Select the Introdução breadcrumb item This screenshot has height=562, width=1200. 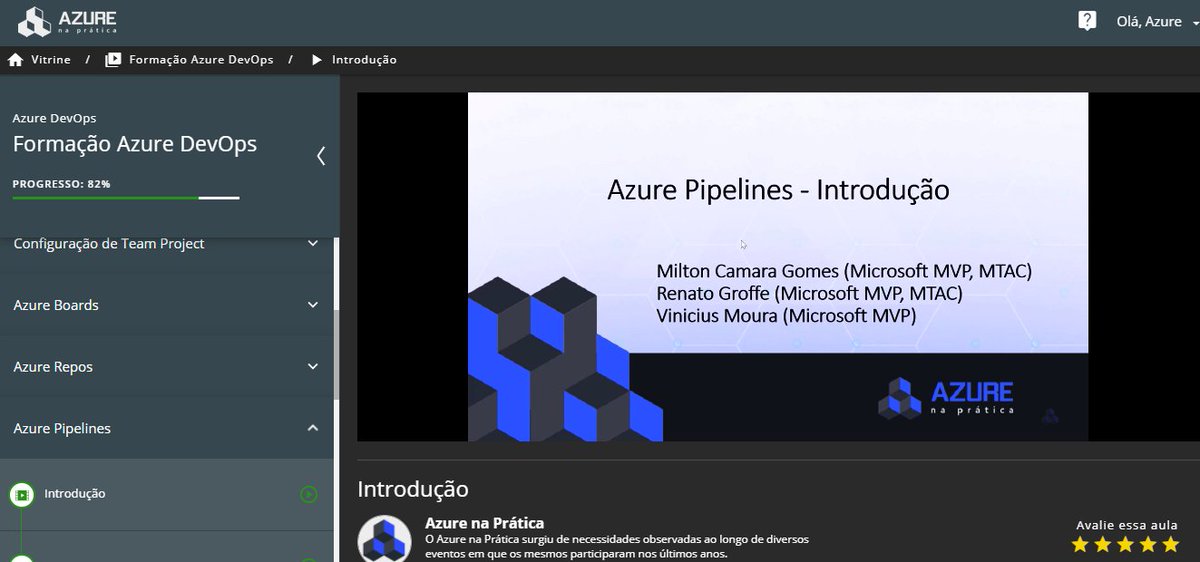pyautogui.click(x=364, y=60)
